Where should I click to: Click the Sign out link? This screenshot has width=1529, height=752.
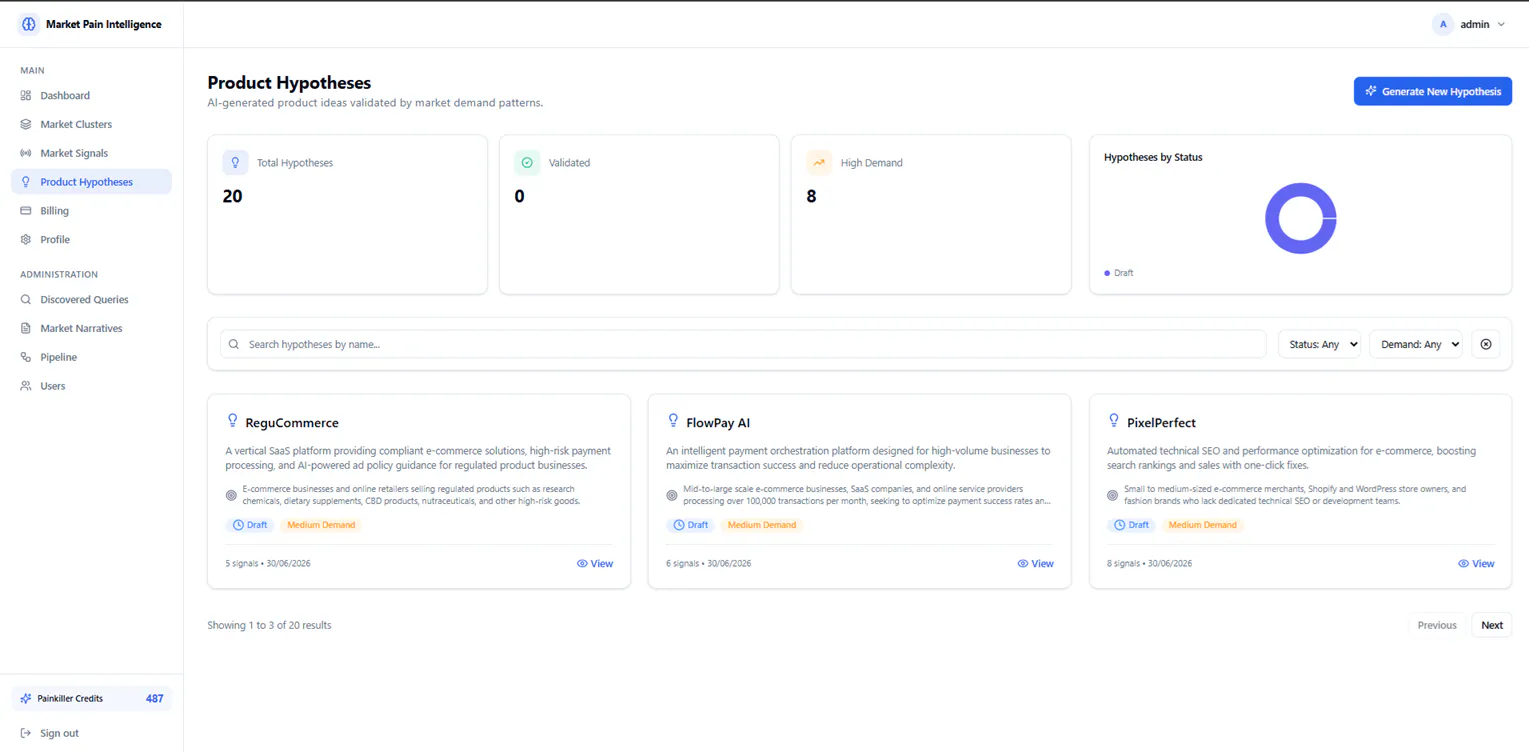[x=59, y=733]
